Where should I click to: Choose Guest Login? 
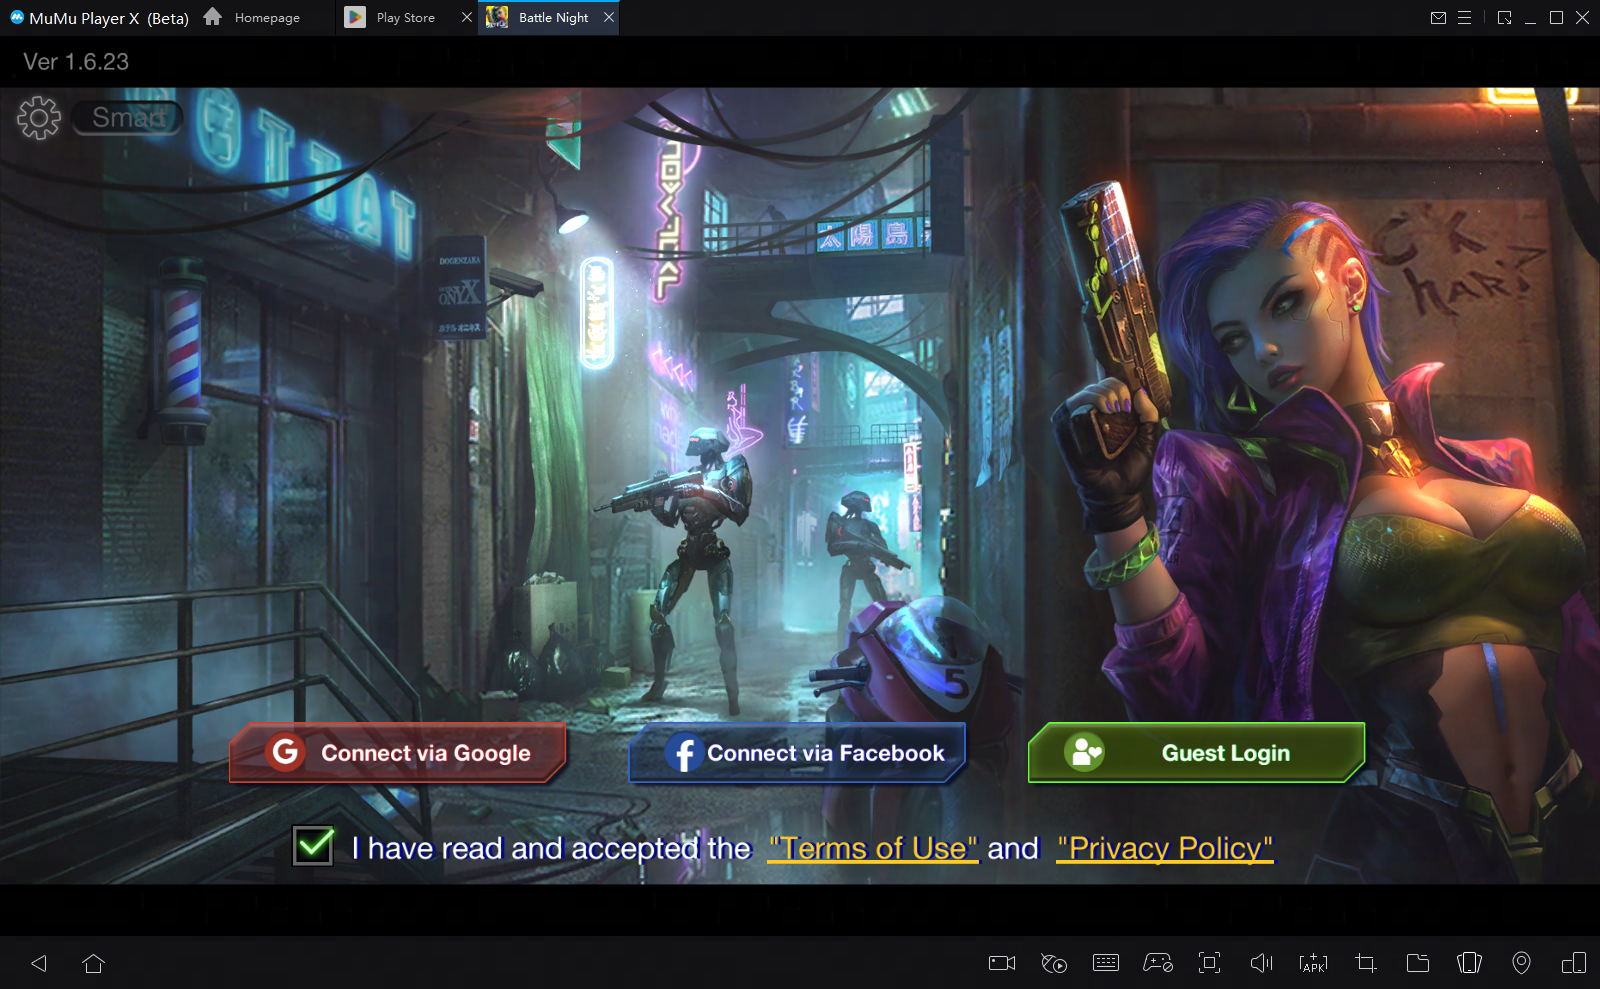point(1196,752)
